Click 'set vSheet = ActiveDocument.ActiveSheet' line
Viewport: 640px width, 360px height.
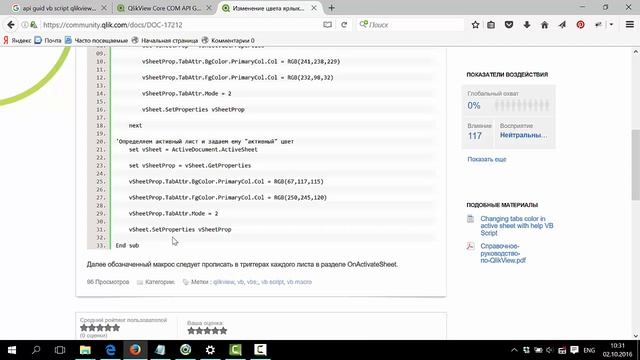pyautogui.click(x=193, y=149)
